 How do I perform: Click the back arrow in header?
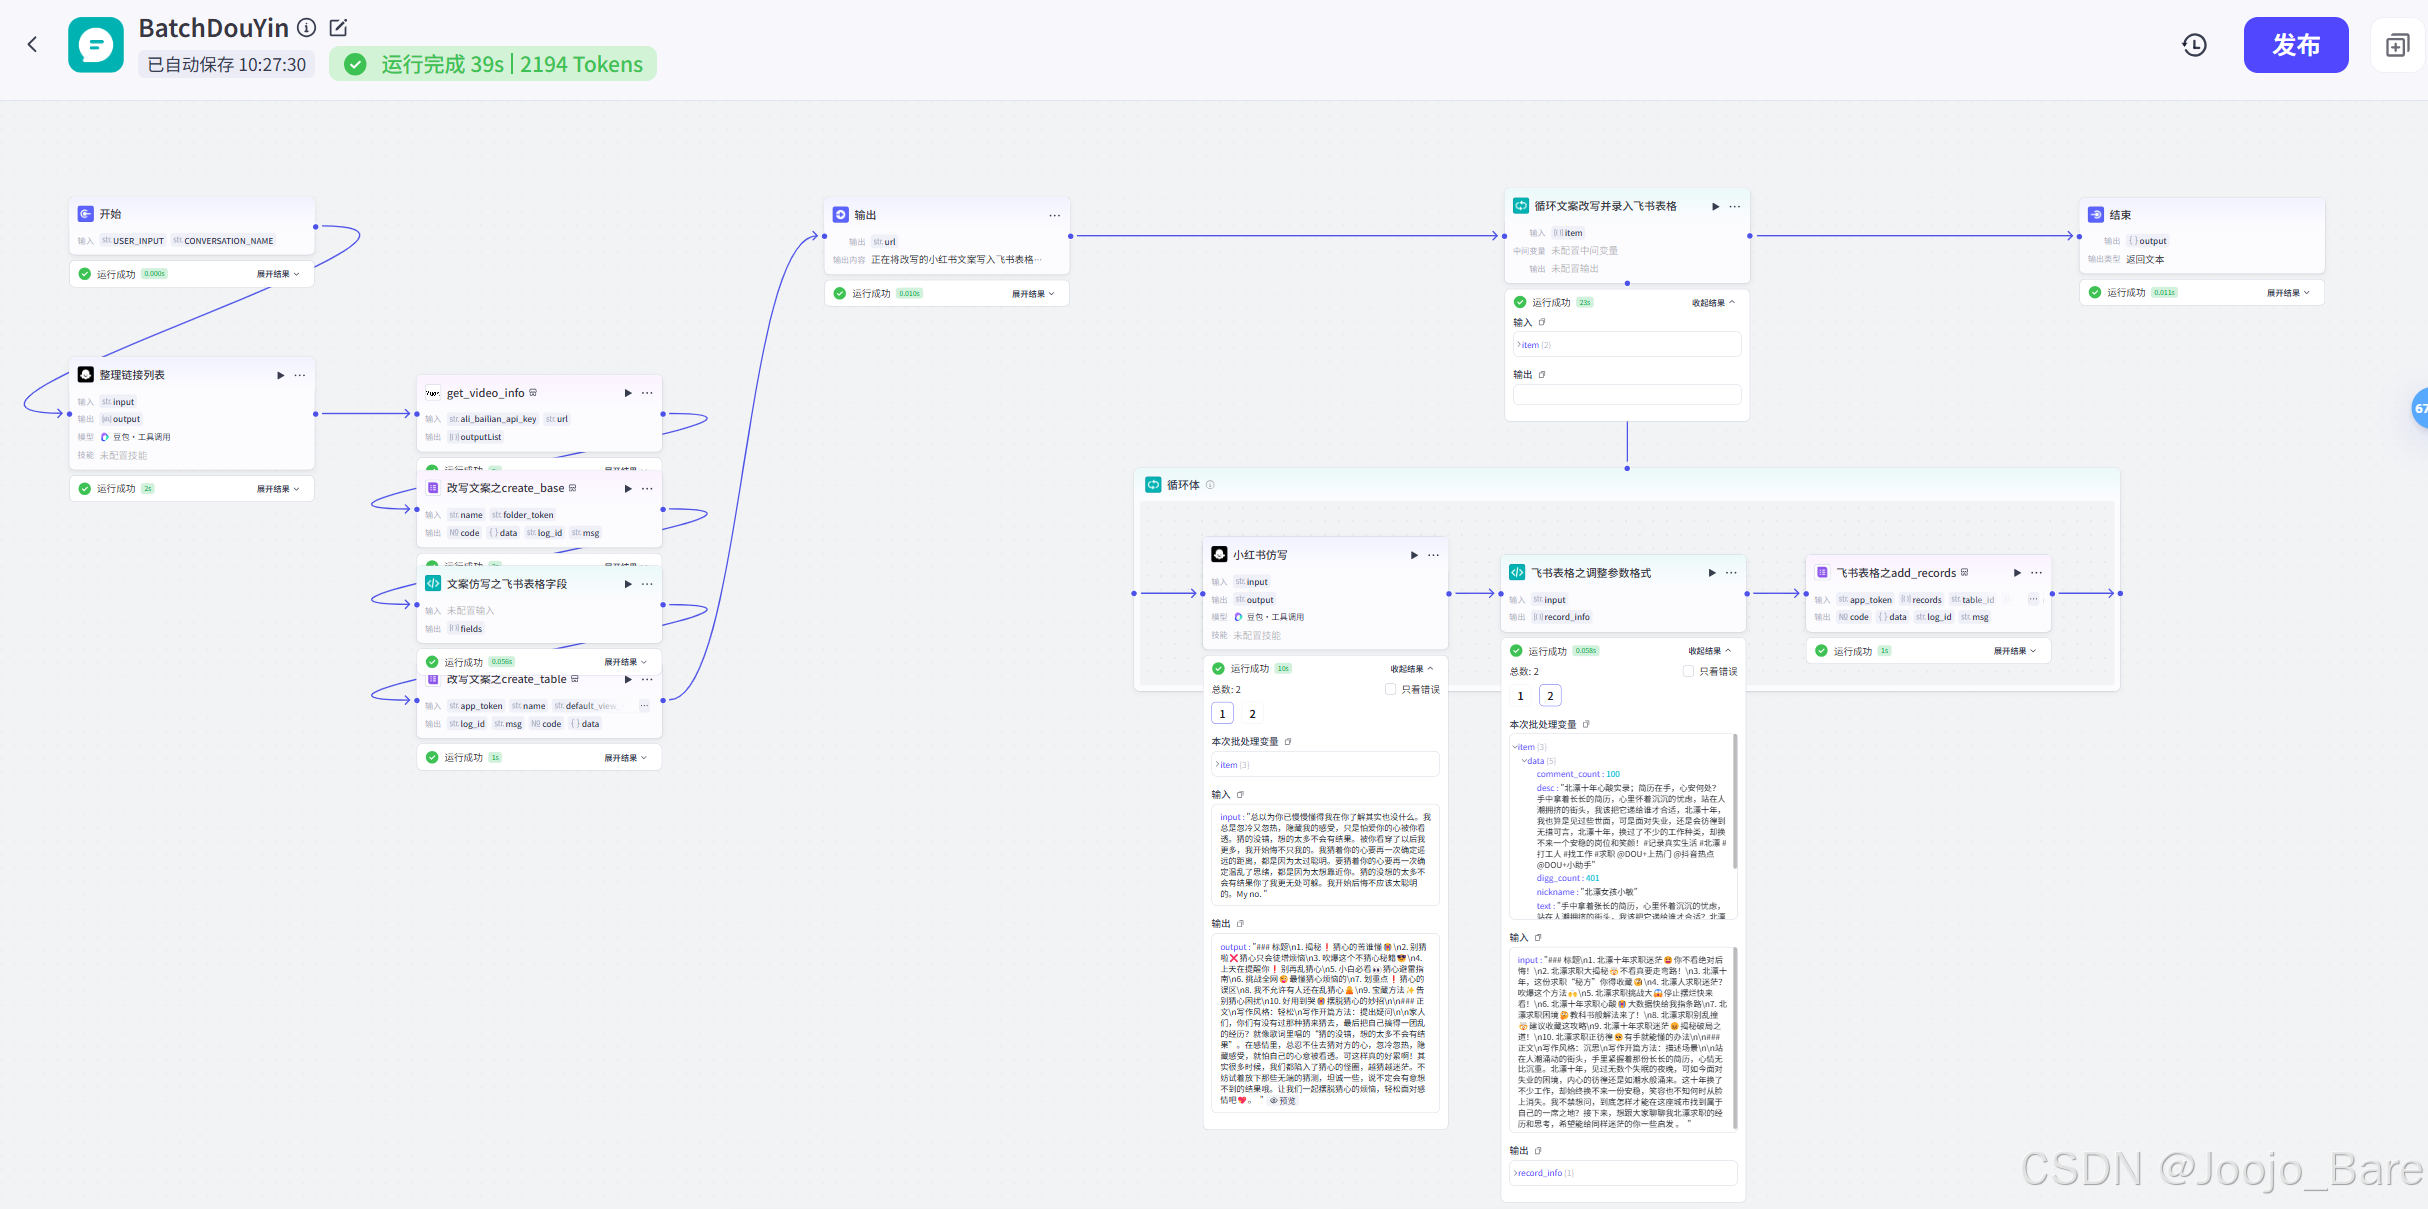(32, 44)
